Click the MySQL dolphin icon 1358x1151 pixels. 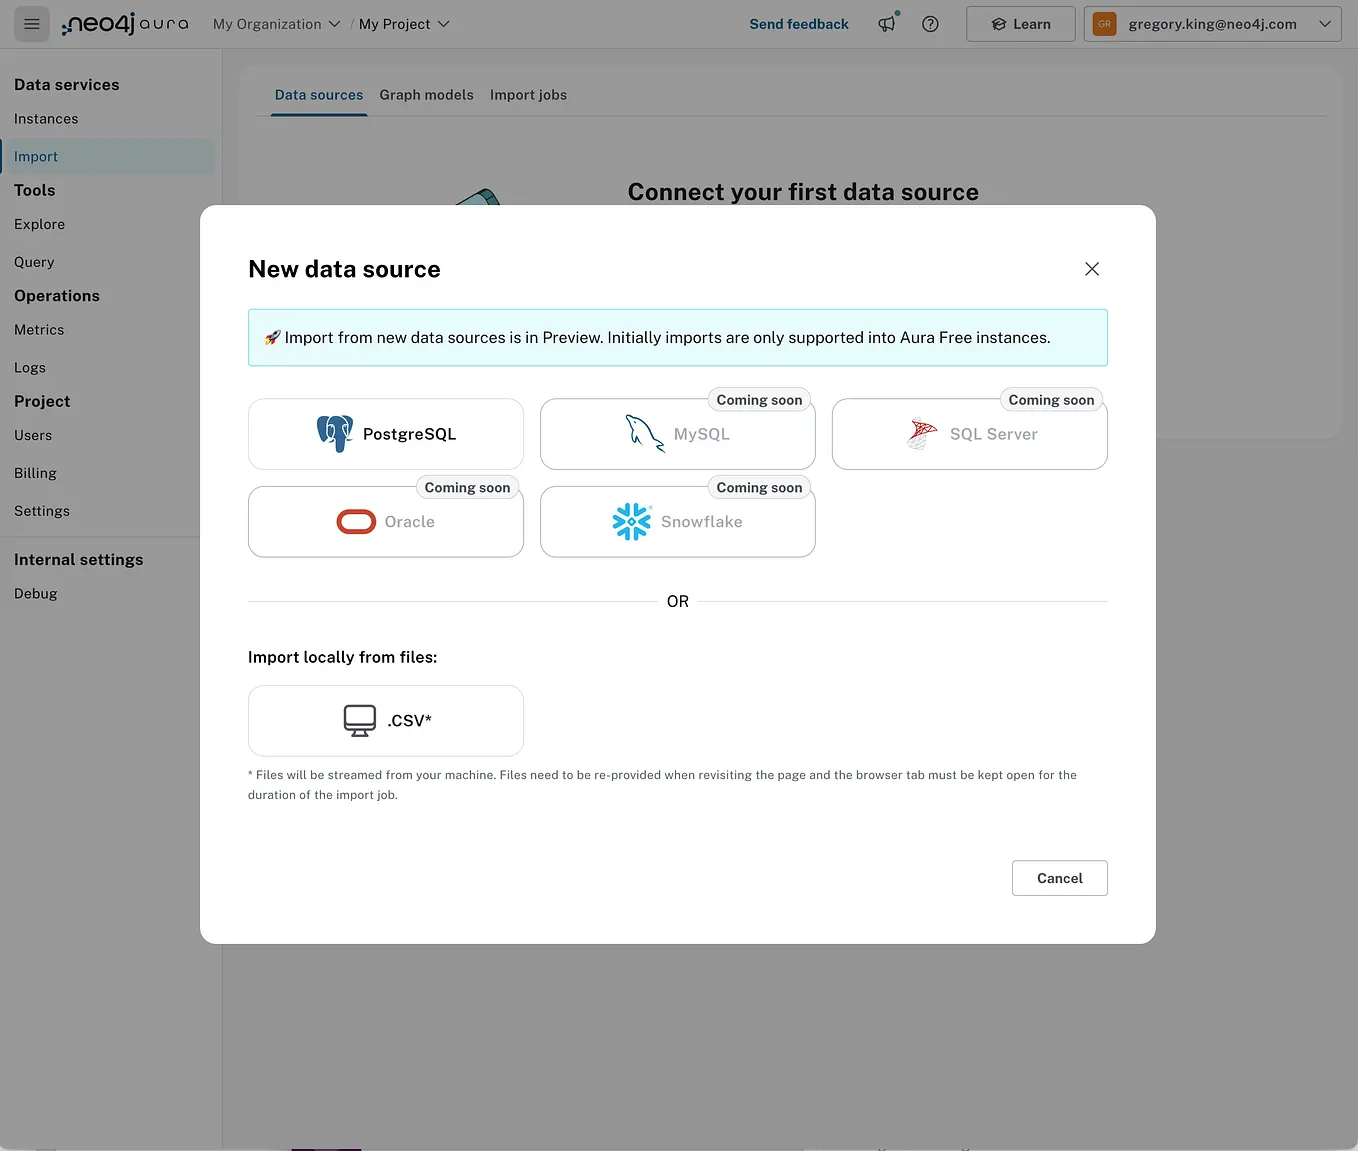click(x=643, y=433)
